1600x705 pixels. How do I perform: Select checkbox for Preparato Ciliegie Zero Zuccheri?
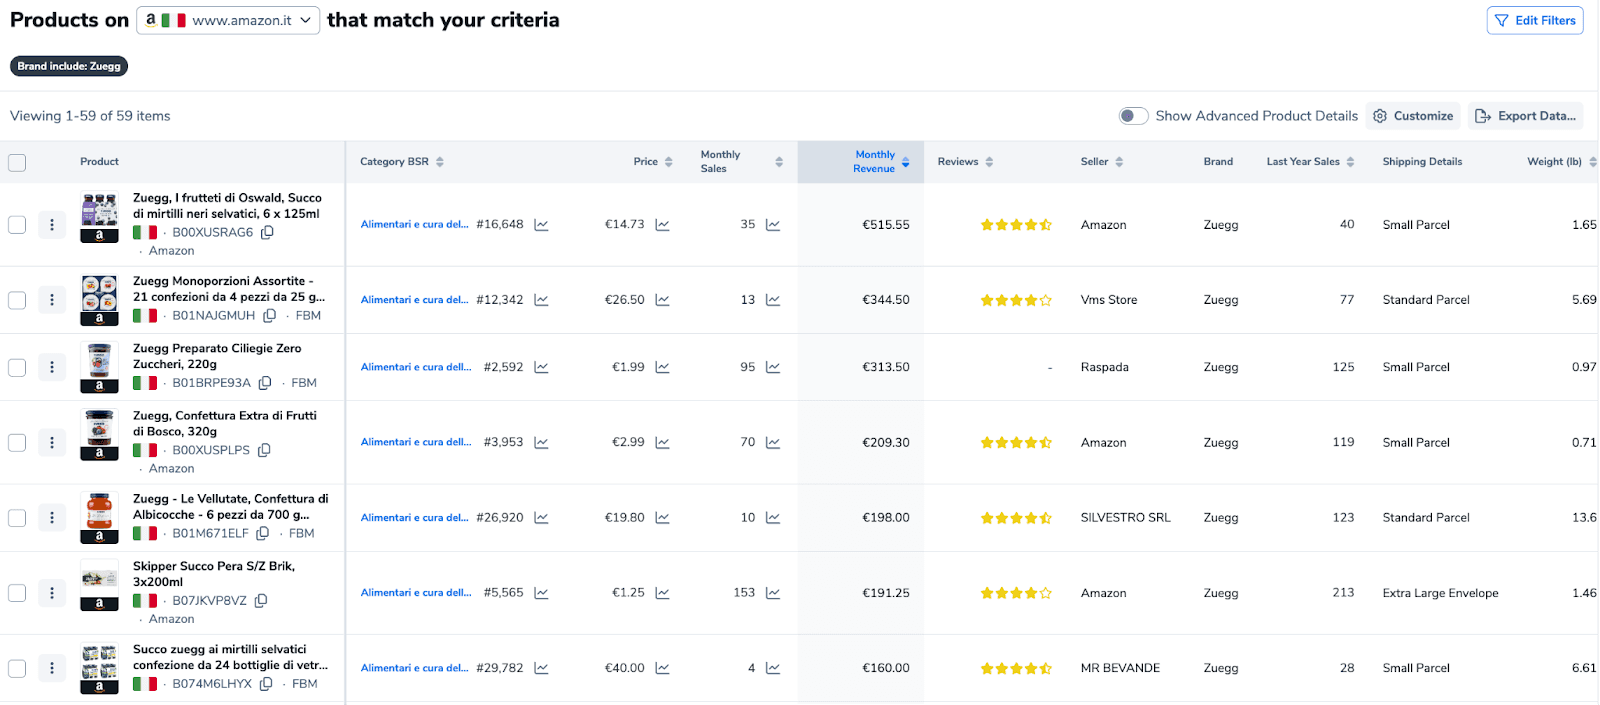coord(17,367)
